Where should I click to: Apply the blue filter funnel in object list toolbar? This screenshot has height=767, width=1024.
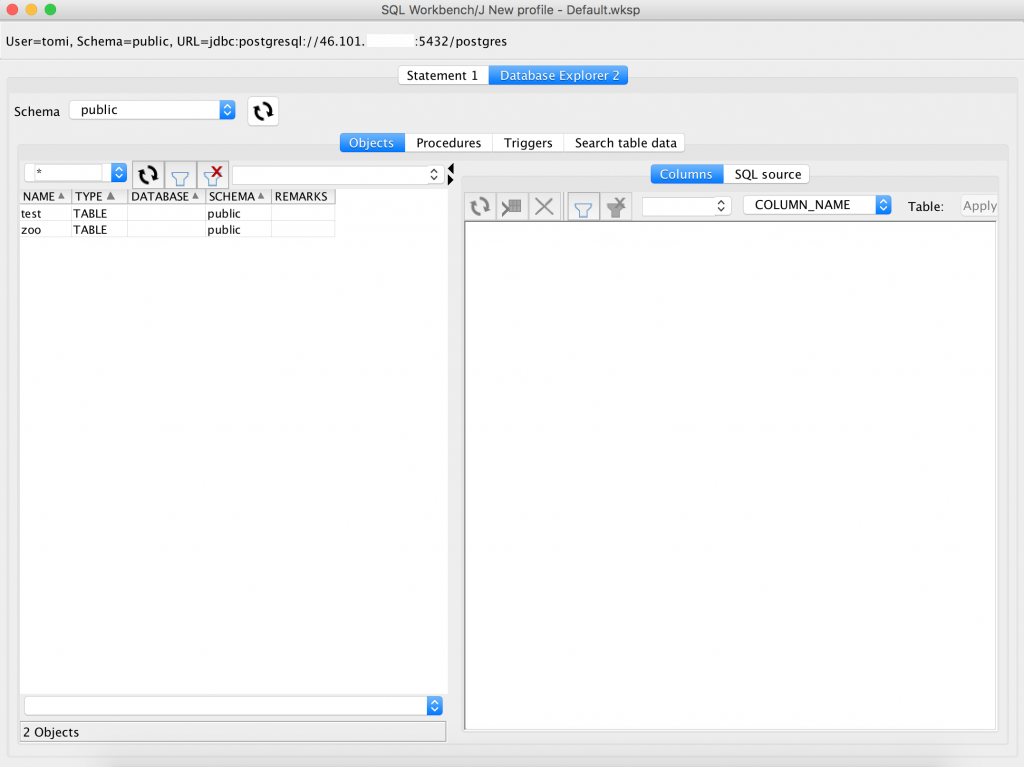[180, 174]
